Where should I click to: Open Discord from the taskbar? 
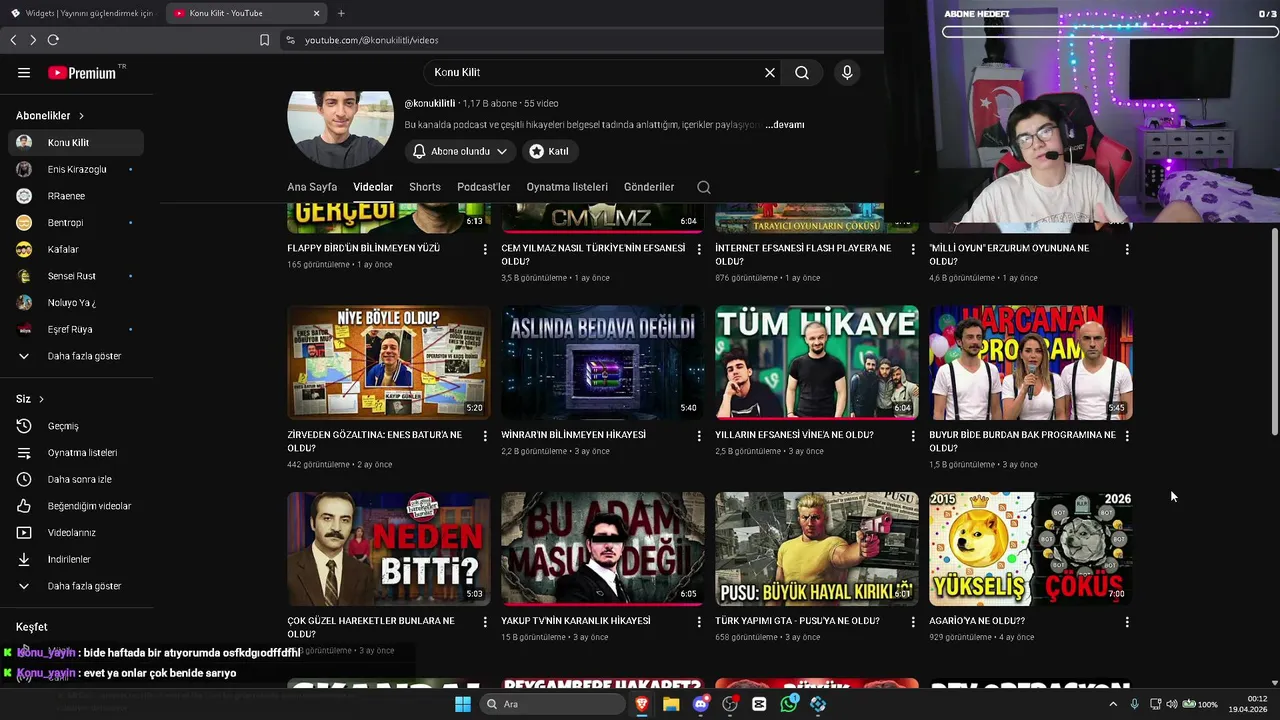coord(701,704)
